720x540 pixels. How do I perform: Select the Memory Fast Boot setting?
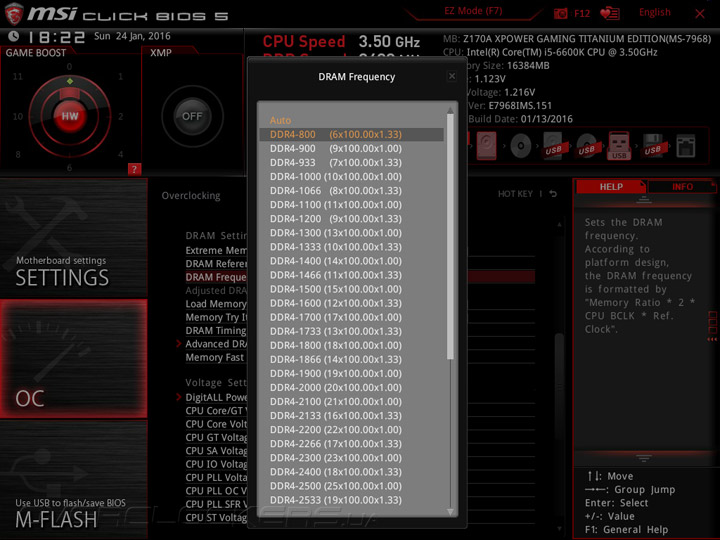pyautogui.click(x=216, y=357)
